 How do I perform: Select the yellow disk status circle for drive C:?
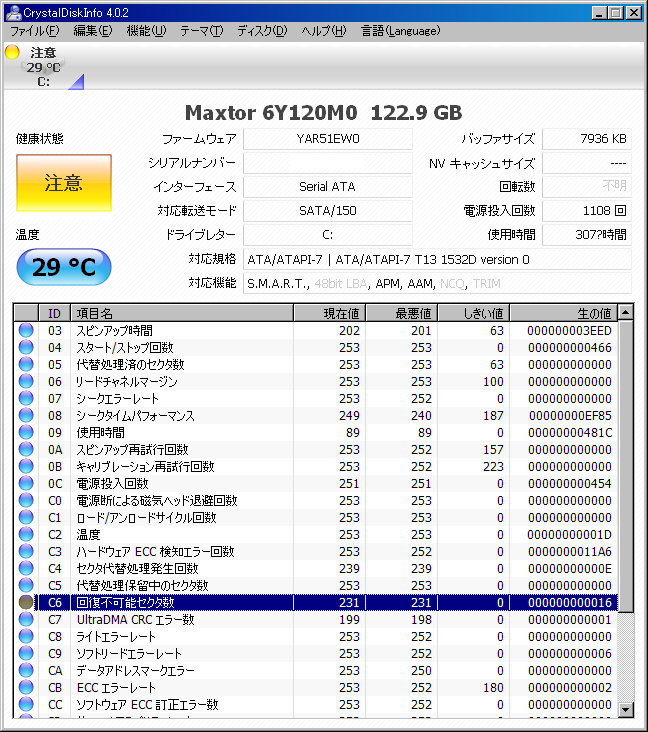click(x=12, y=52)
